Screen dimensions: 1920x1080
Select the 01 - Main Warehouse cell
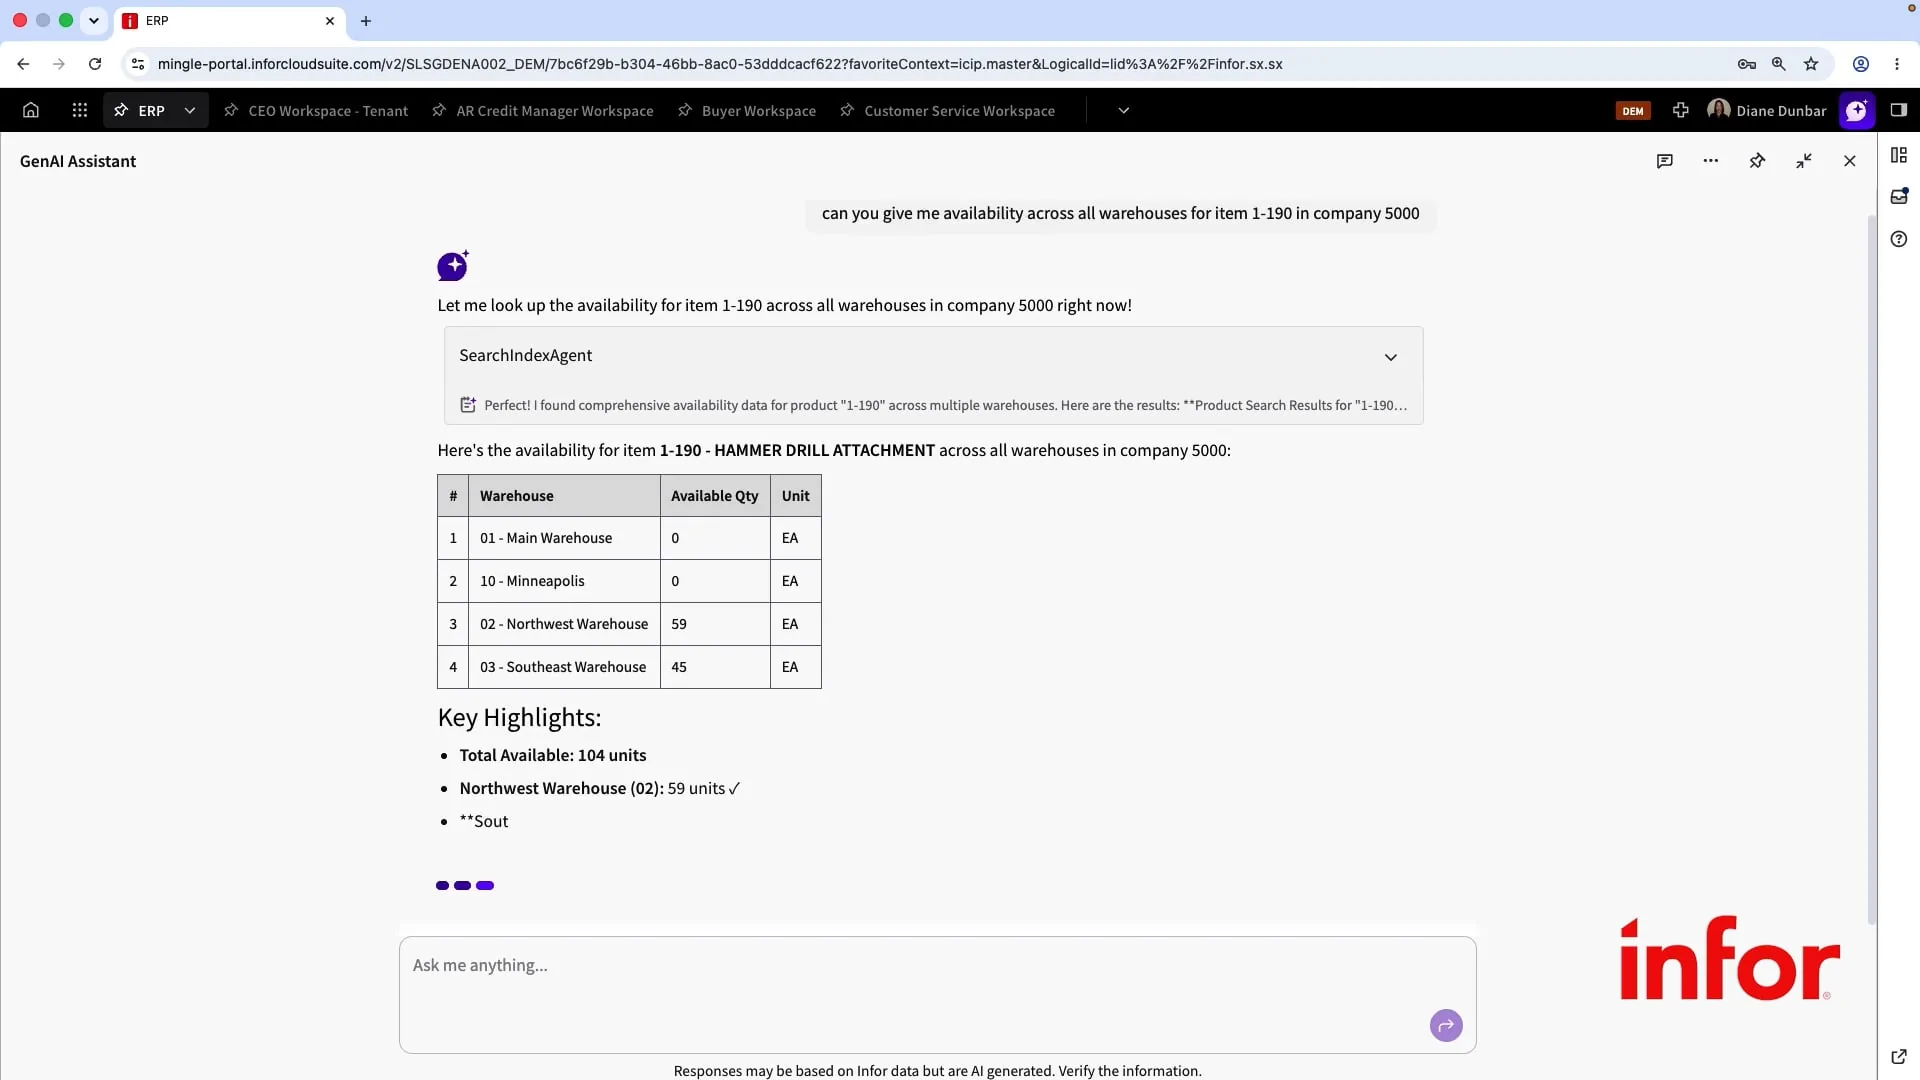pyautogui.click(x=564, y=538)
